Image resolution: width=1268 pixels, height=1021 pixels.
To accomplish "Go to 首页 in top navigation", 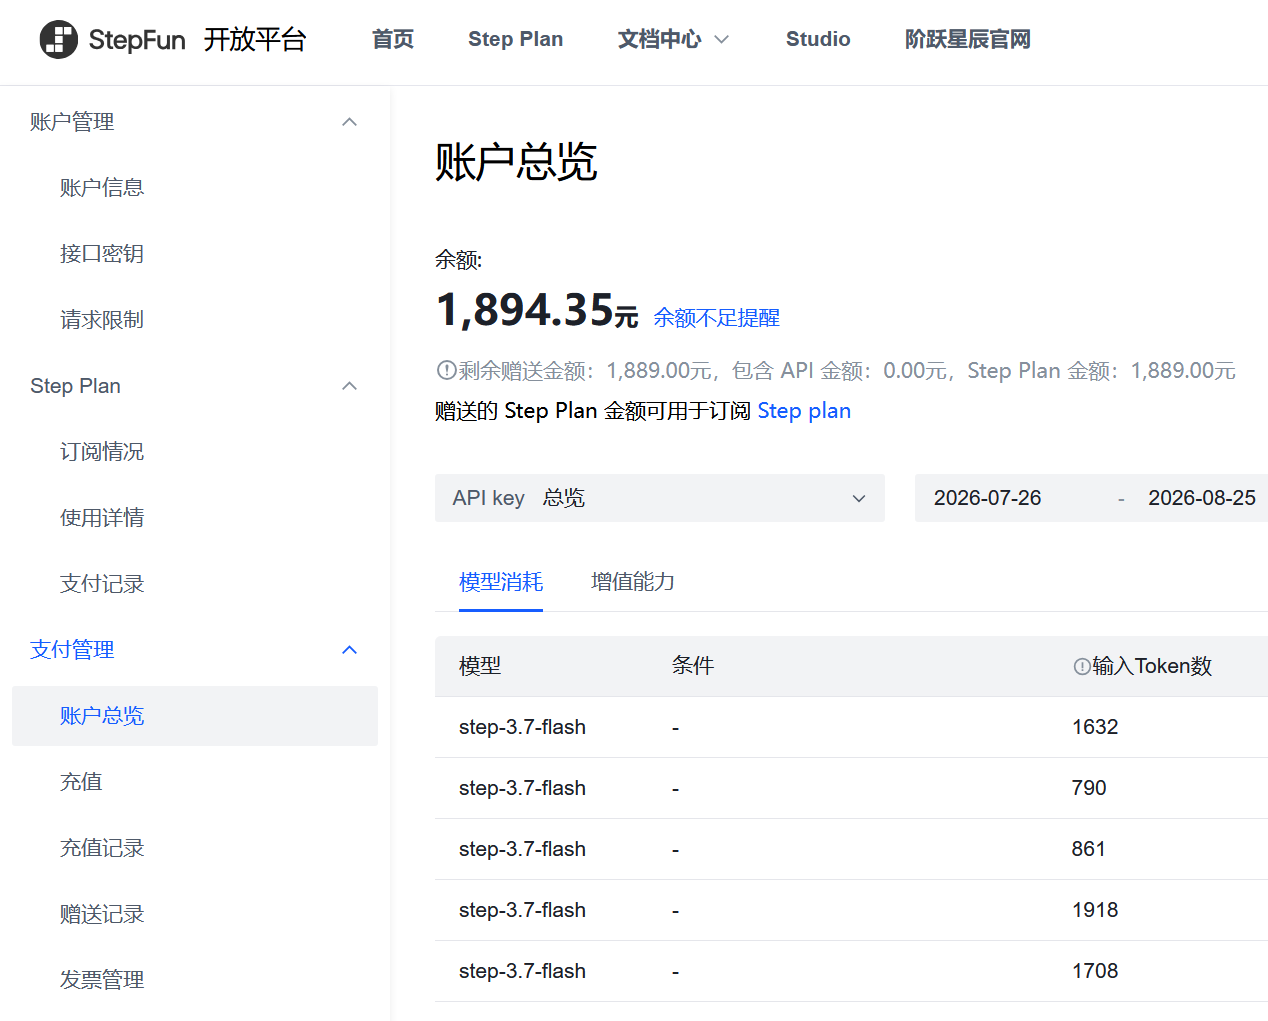I will click(x=393, y=39).
